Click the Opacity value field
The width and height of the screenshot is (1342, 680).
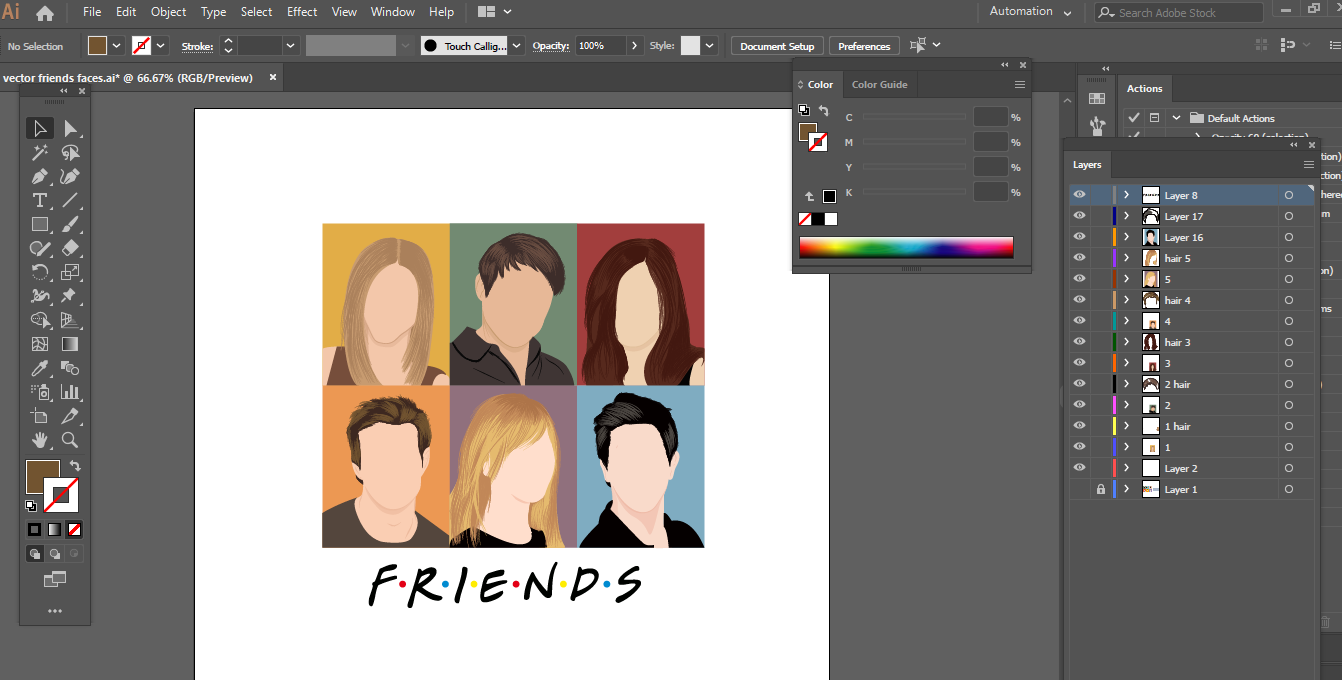601,46
